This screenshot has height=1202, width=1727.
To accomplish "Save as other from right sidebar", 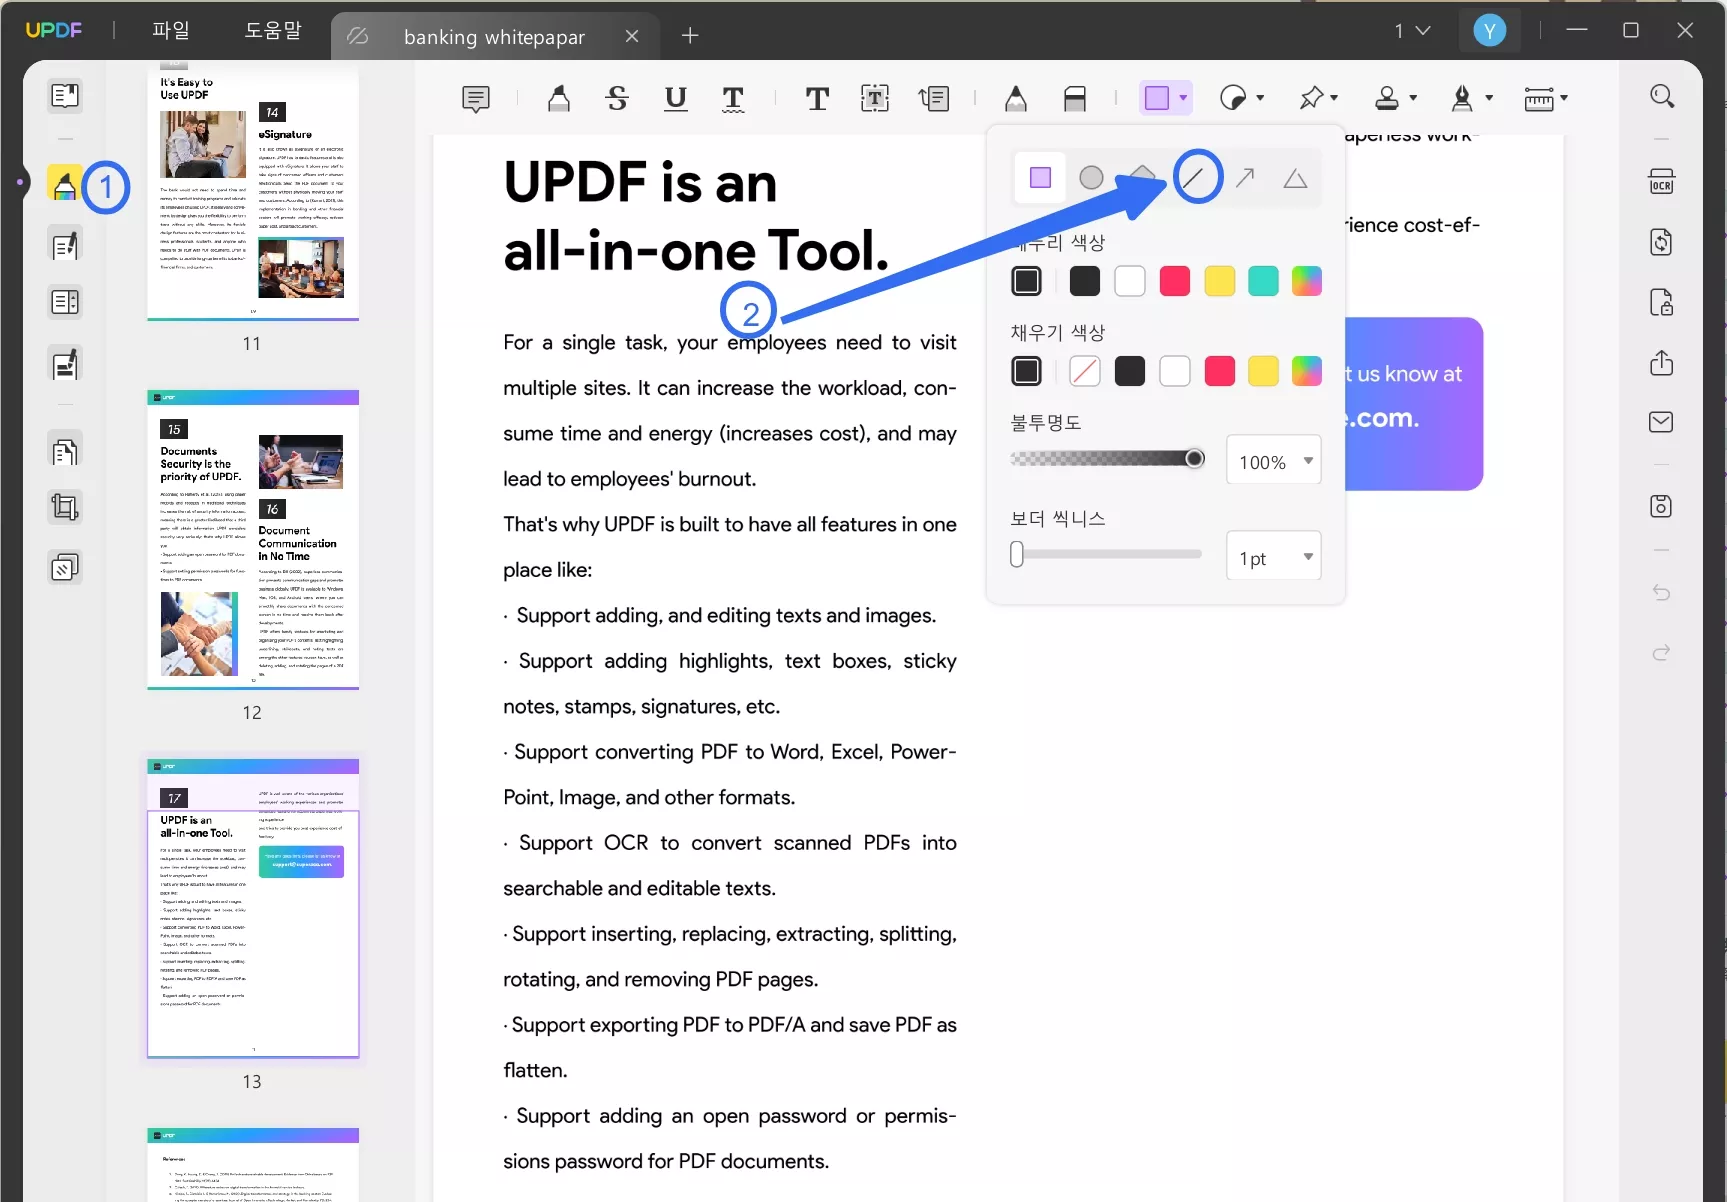I will pos(1662,506).
